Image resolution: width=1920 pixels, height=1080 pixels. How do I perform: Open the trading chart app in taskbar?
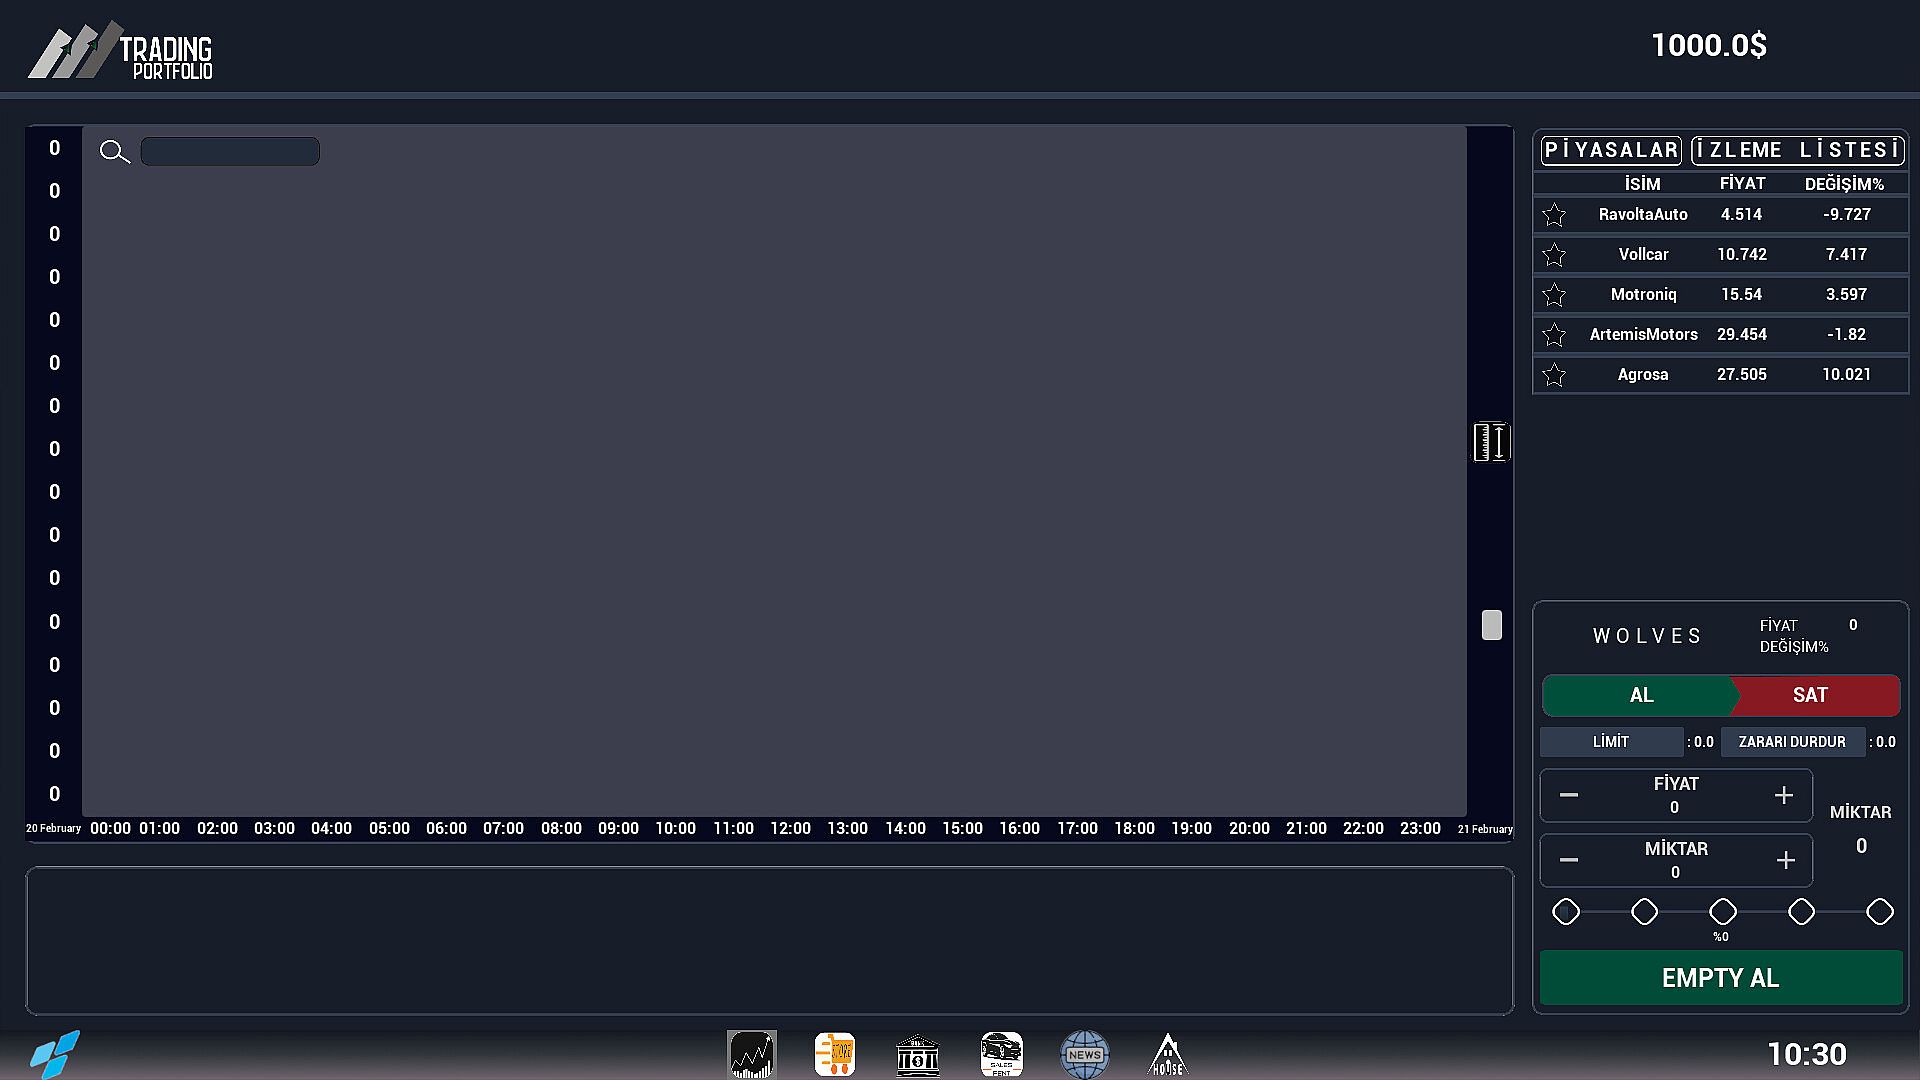751,1054
